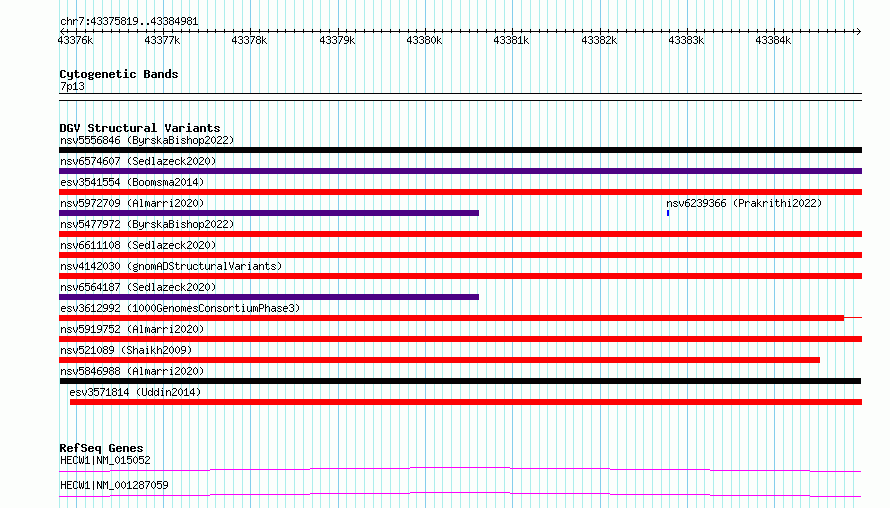Select the purple bar of nsv5972709
Viewport: 890px width, 508px height.
(269, 213)
